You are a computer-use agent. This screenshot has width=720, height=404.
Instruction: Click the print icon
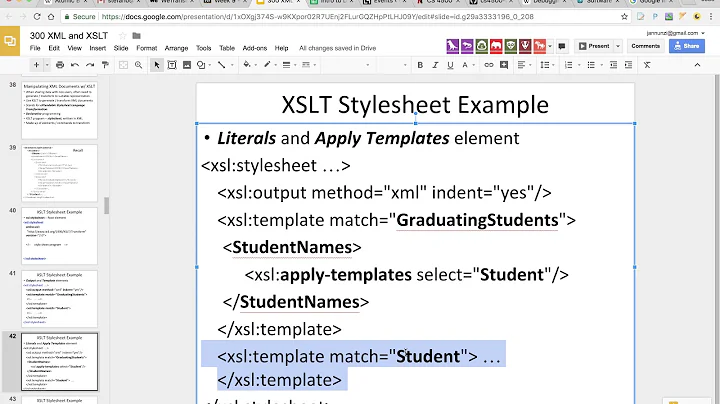(60, 65)
